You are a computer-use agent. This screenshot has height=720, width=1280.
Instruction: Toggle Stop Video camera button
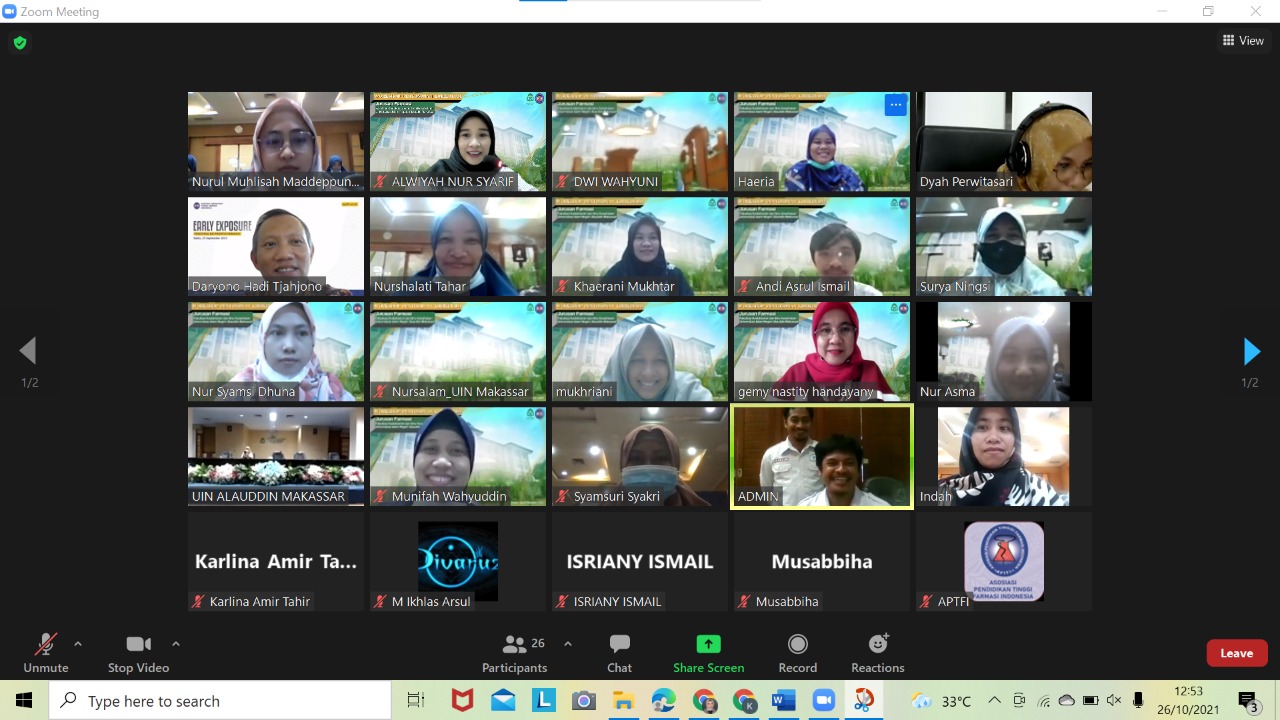click(x=138, y=653)
